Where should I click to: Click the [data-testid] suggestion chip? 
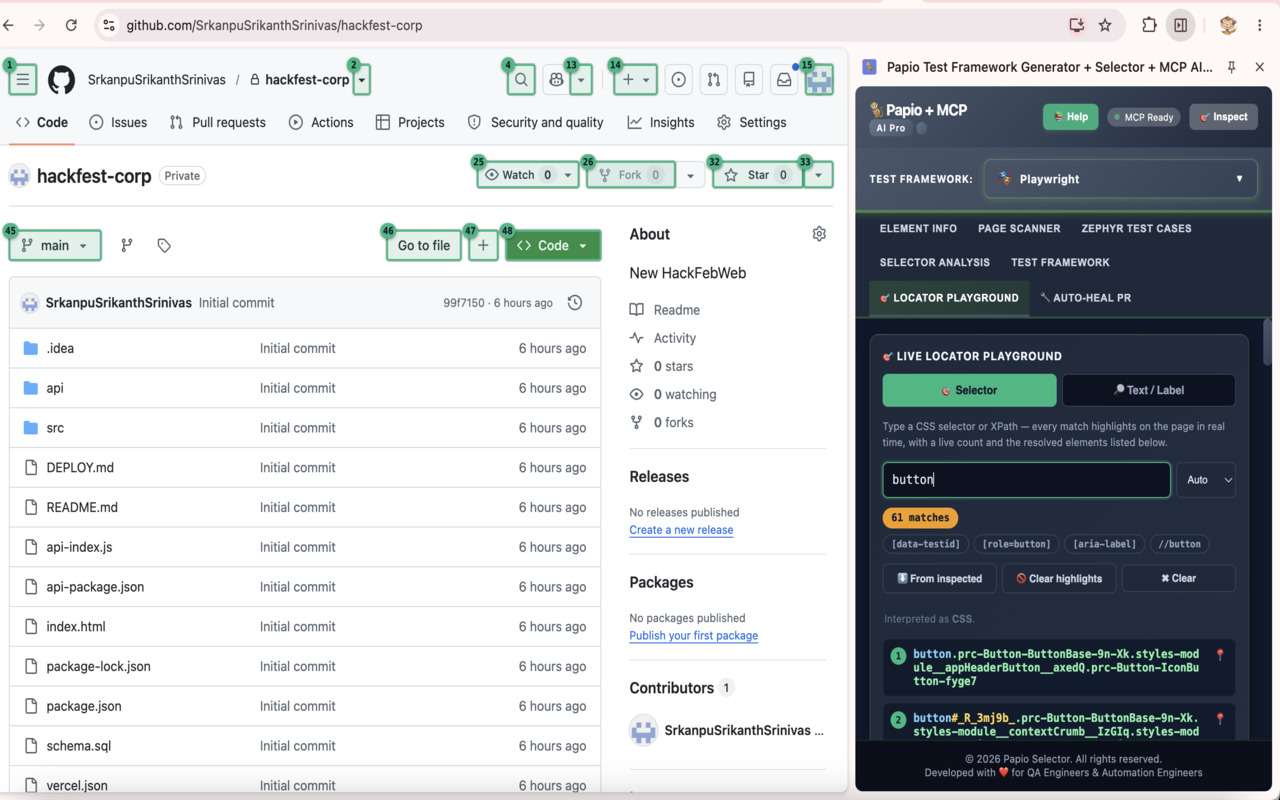pyautogui.click(x=925, y=544)
